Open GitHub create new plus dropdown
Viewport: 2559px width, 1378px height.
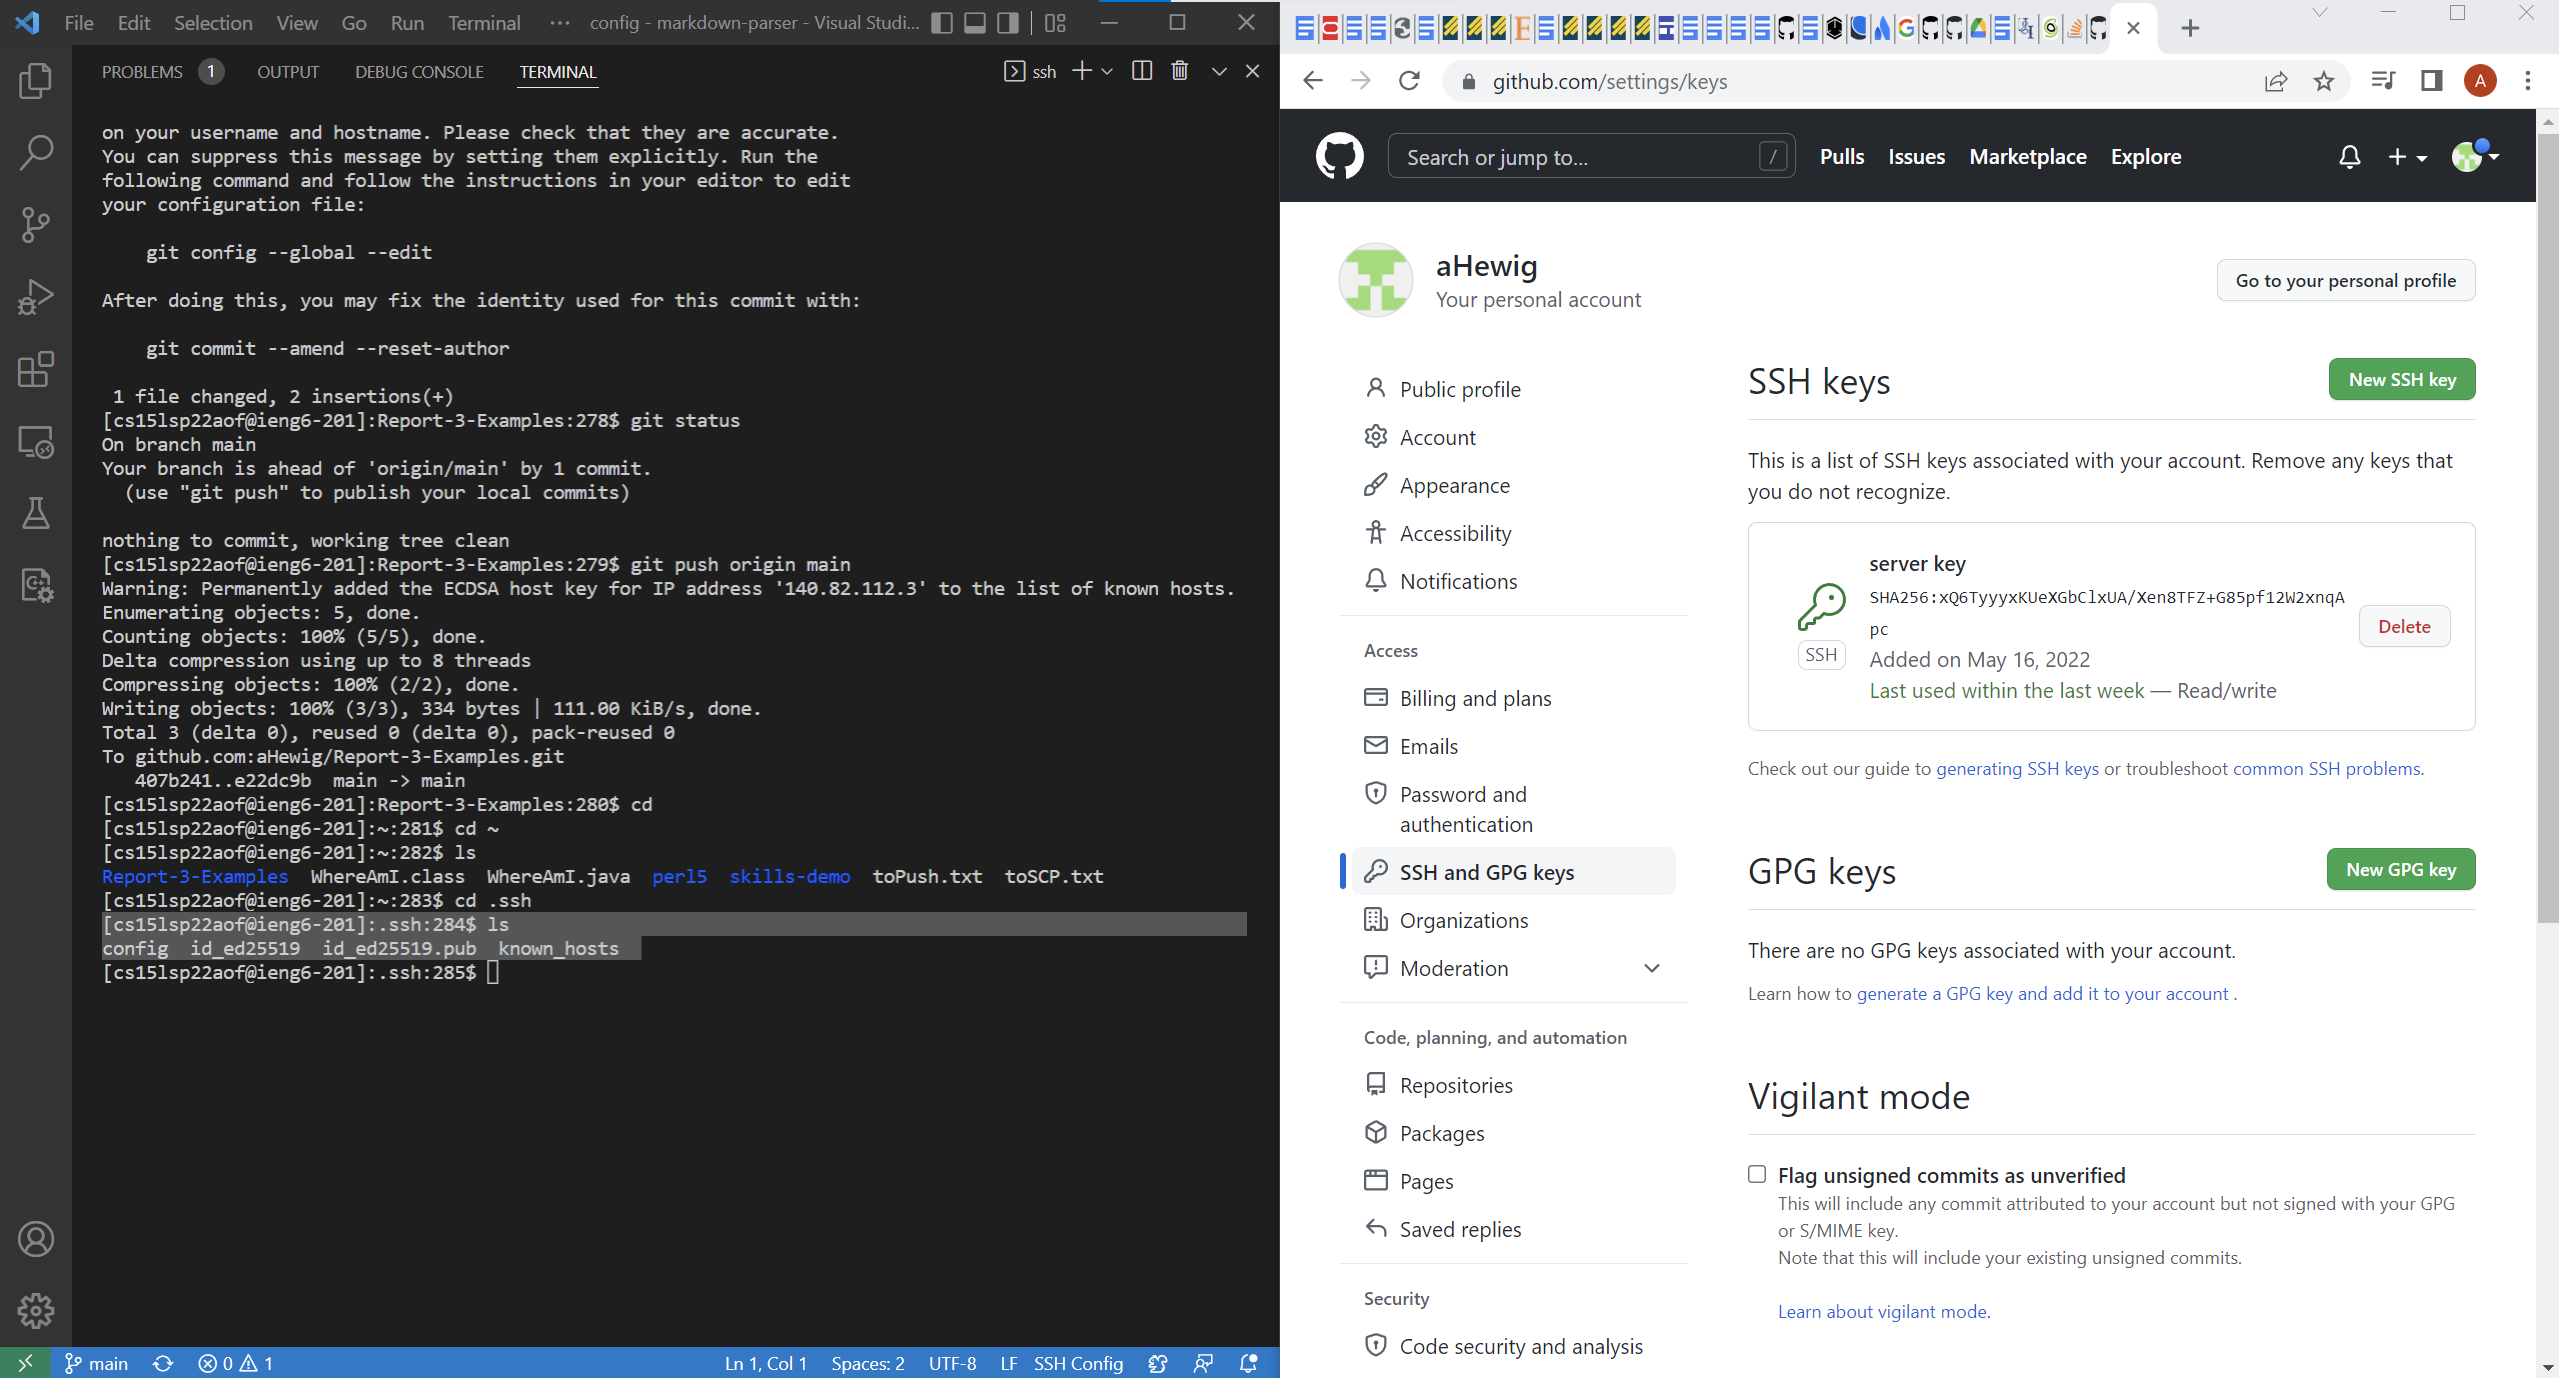coord(2406,157)
